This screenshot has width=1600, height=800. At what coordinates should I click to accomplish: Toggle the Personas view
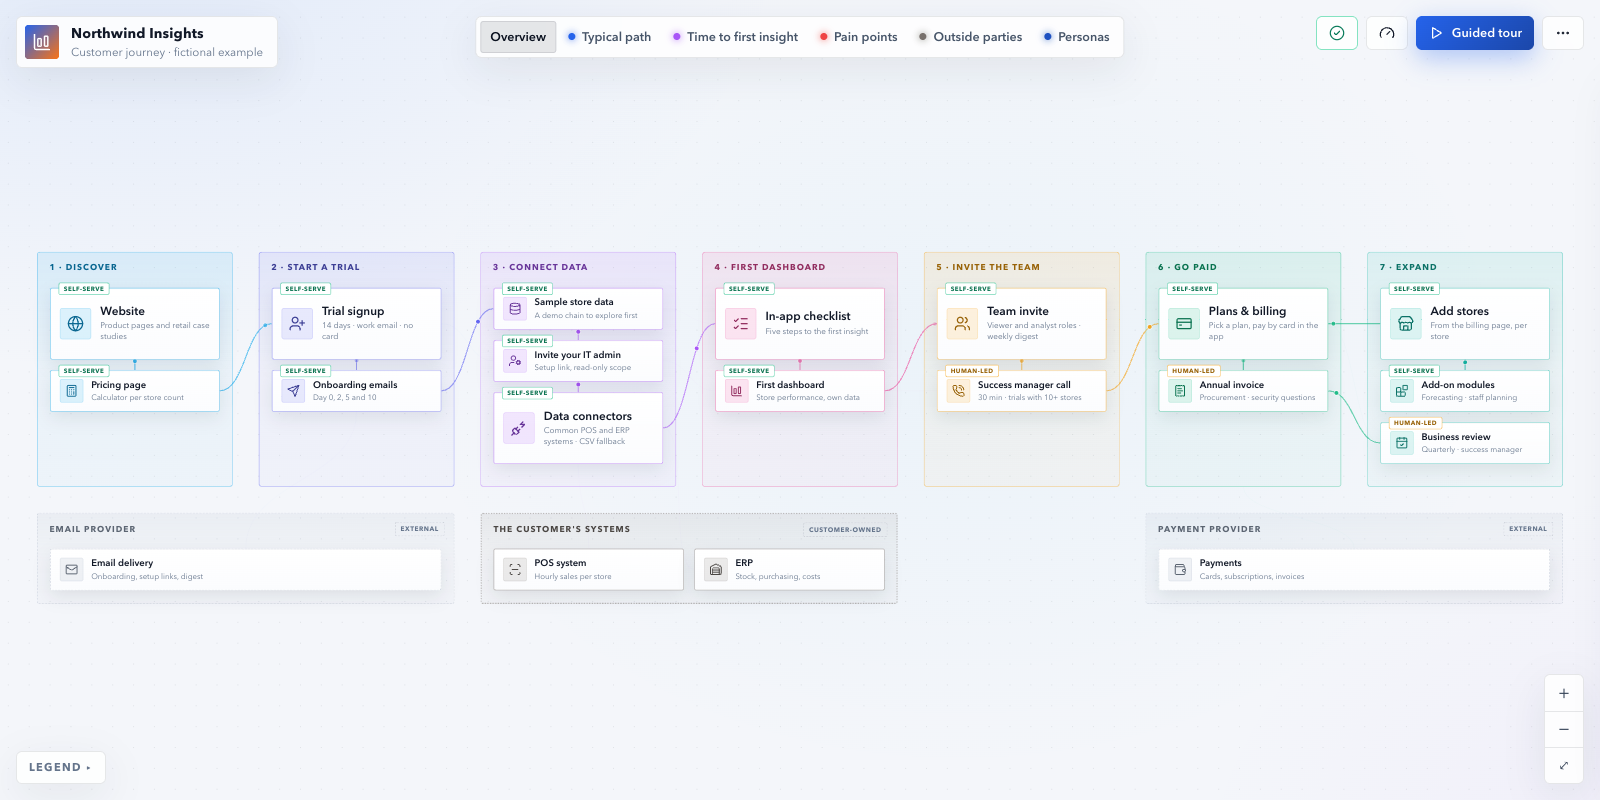click(x=1076, y=37)
